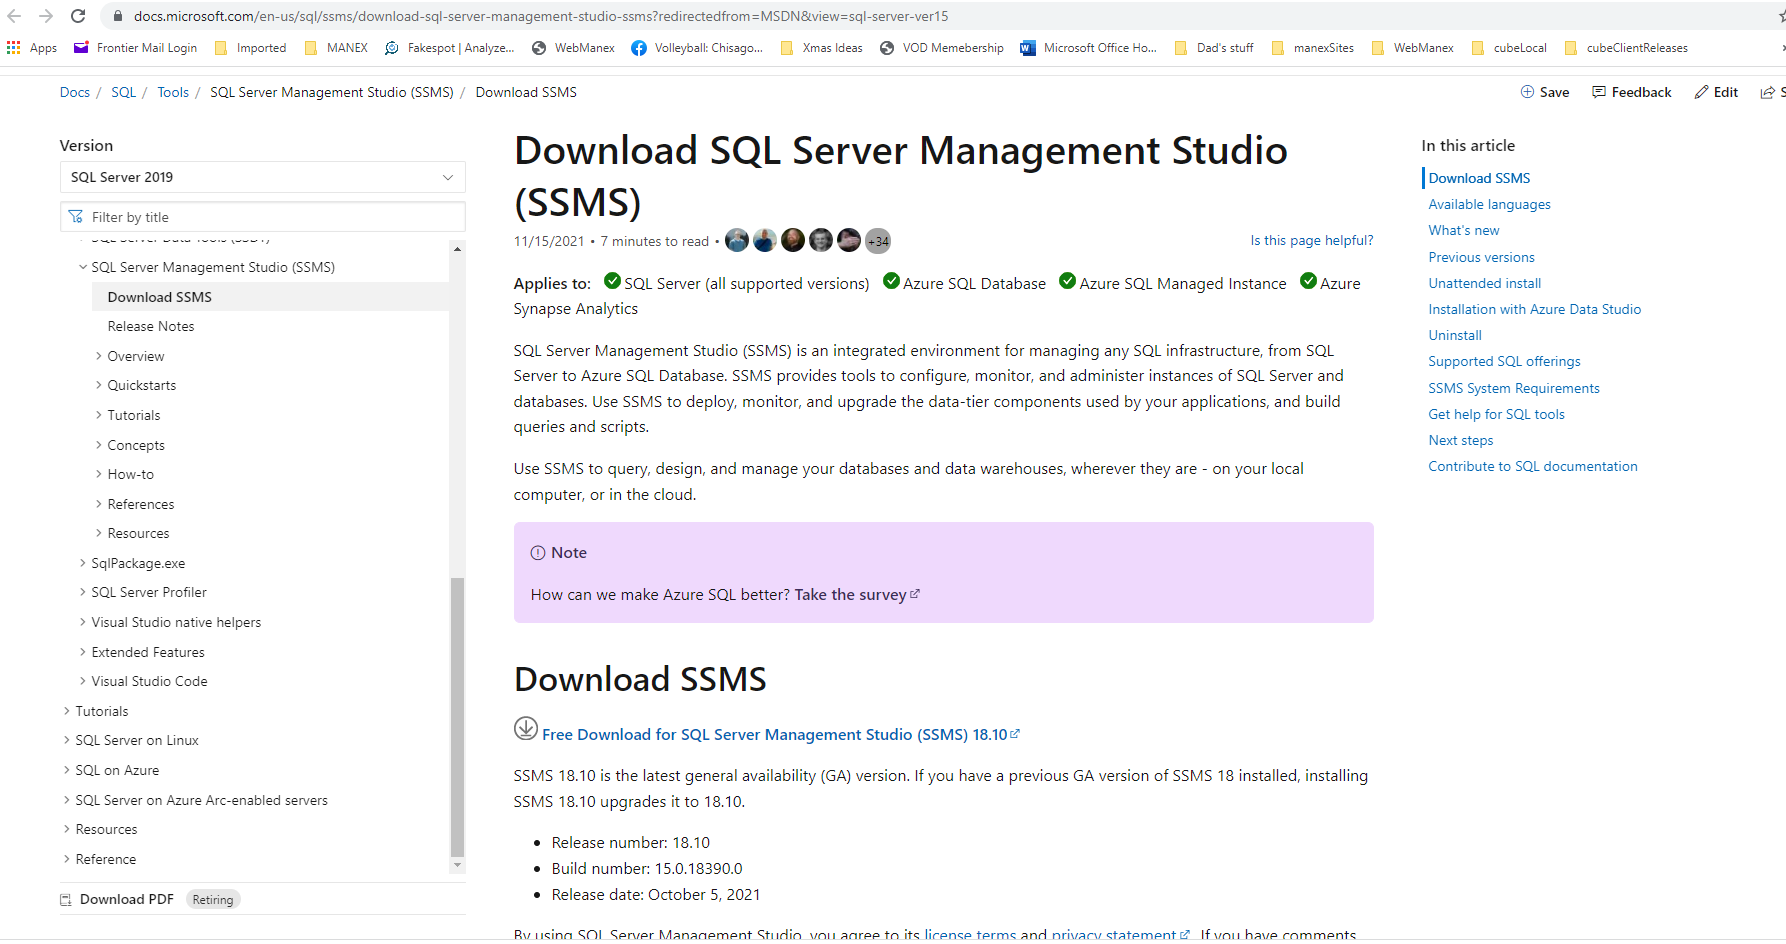1786x944 pixels.
Task: Click the download arrow icon before Free Download
Action: (x=526, y=729)
